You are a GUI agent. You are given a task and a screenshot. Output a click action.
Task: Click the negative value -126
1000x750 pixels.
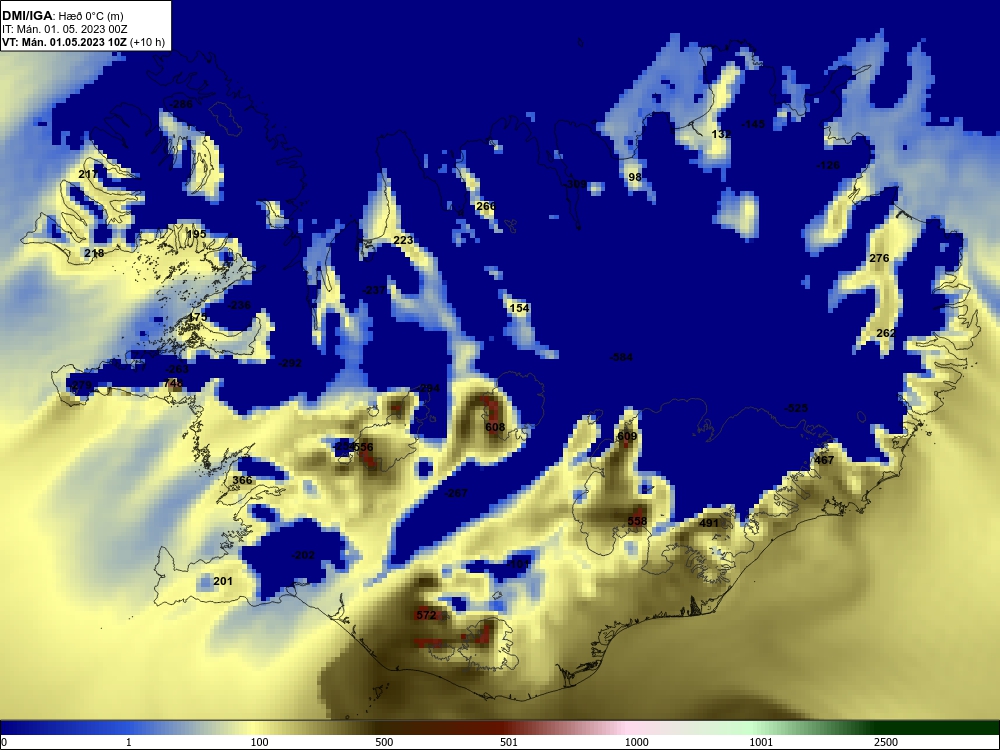click(828, 165)
